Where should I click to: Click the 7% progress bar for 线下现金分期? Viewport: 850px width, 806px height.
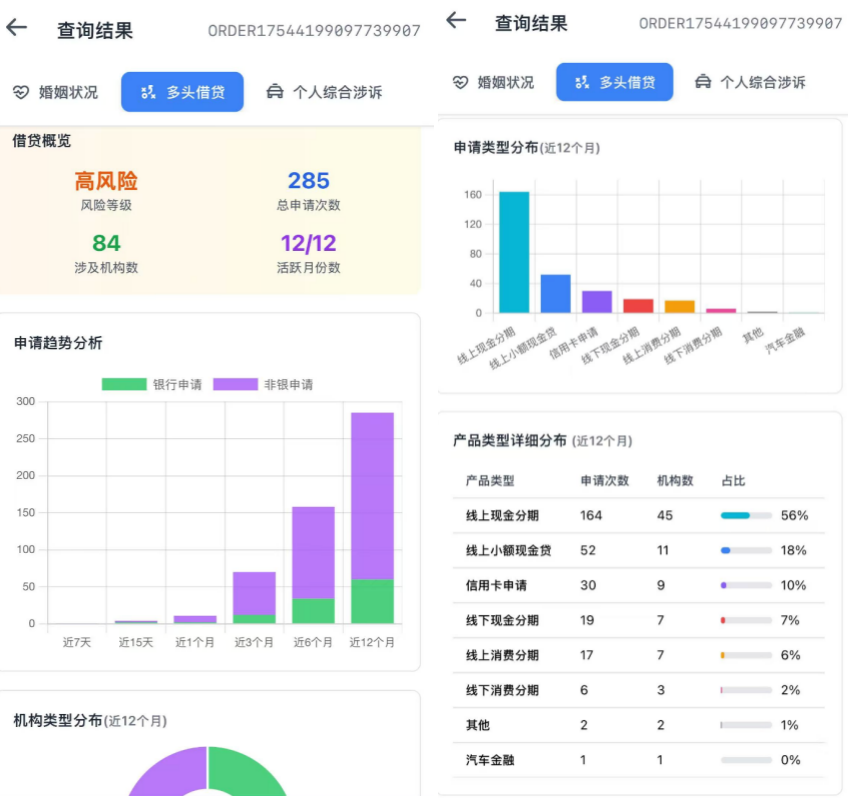(746, 620)
